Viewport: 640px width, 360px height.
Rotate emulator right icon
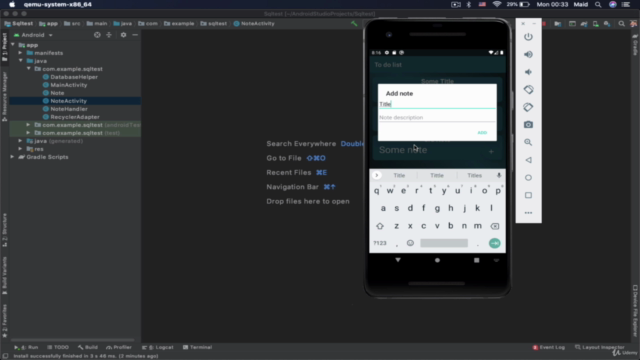tap(528, 107)
